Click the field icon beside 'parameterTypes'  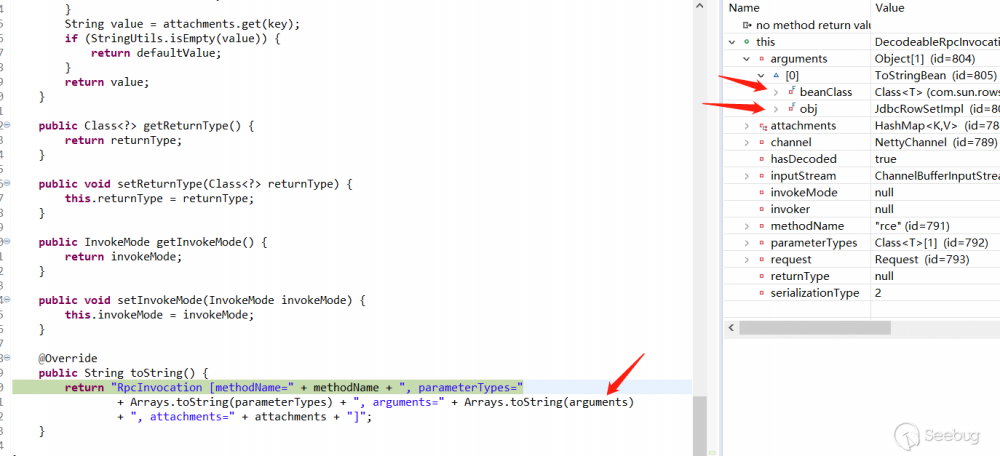762,243
